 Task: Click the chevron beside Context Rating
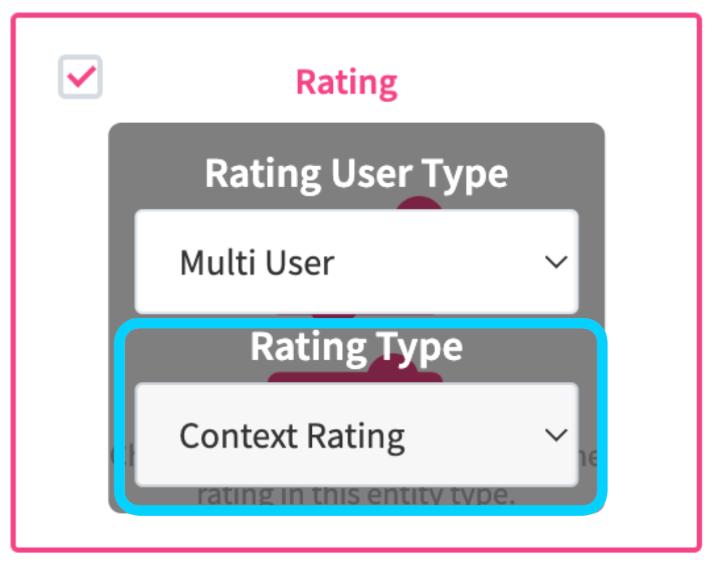click(555, 436)
